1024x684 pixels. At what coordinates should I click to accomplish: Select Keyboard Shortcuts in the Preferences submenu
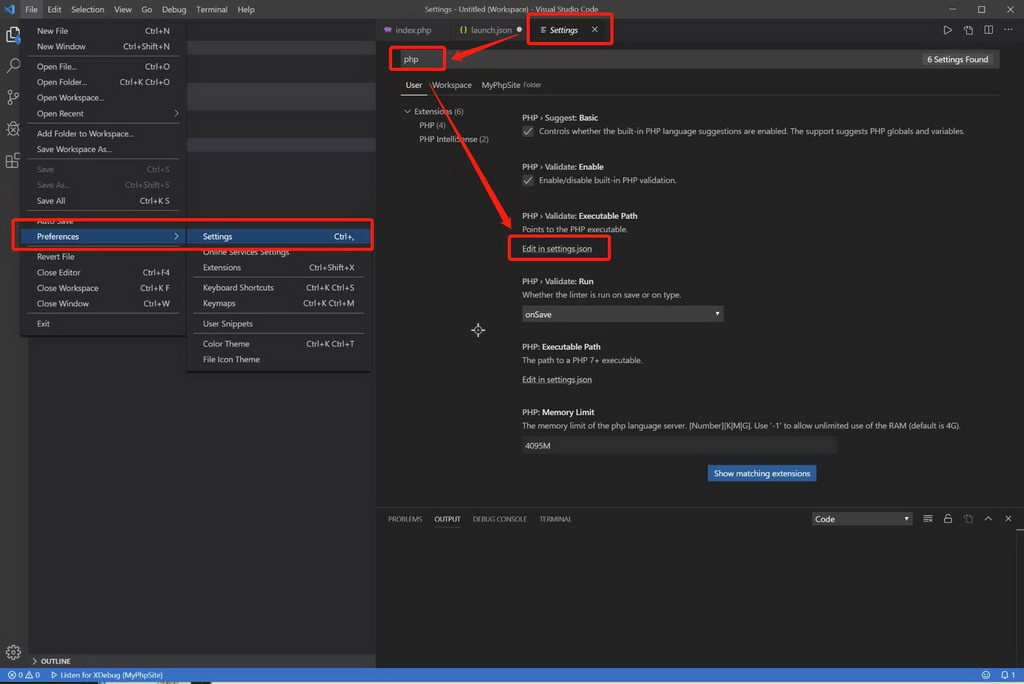[279, 287]
